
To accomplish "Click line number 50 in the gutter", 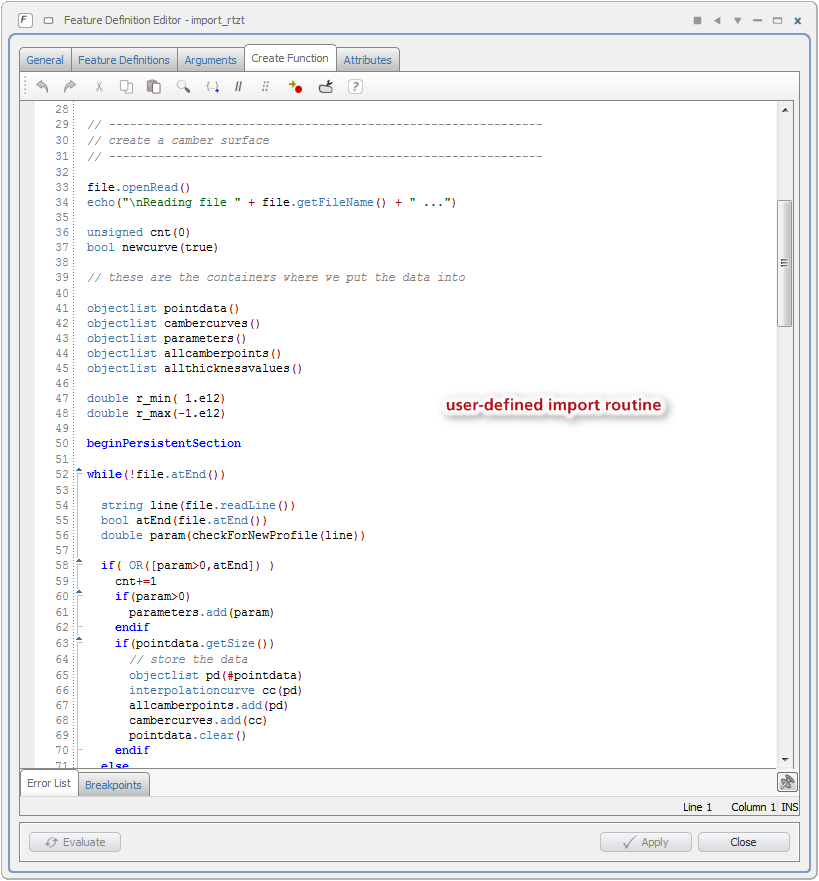I will 62,443.
